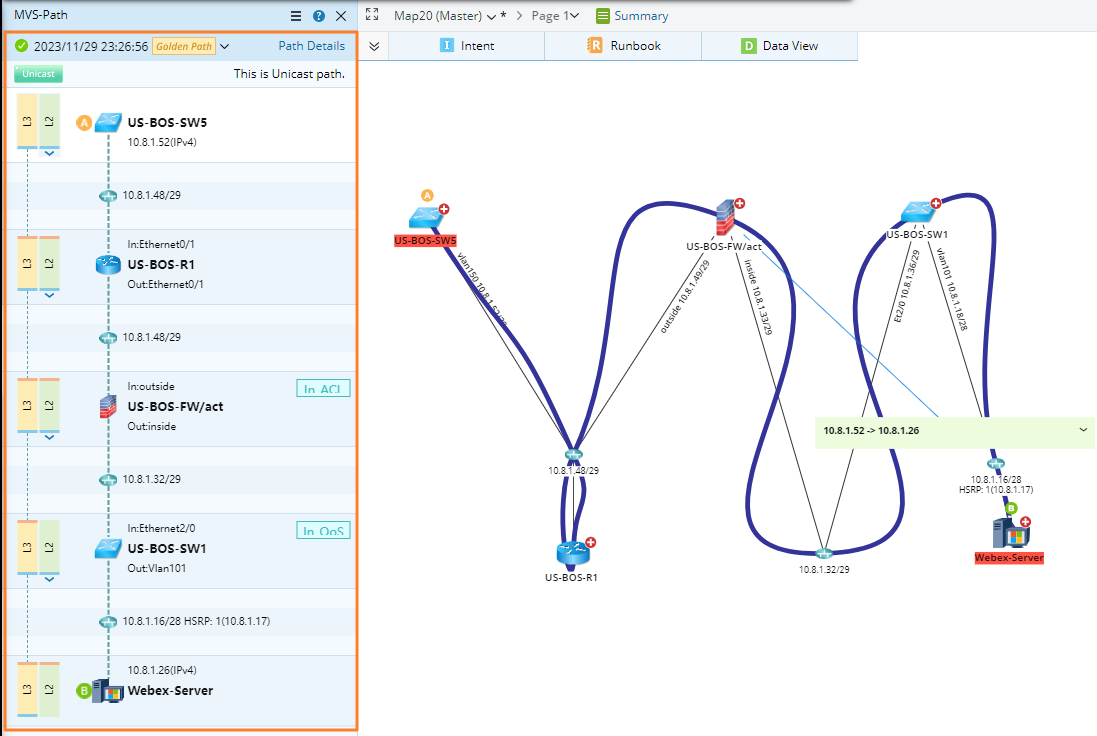The height and width of the screenshot is (736, 1097).
Task: Open the MVS-Path hamburger menu
Action: (x=296, y=16)
